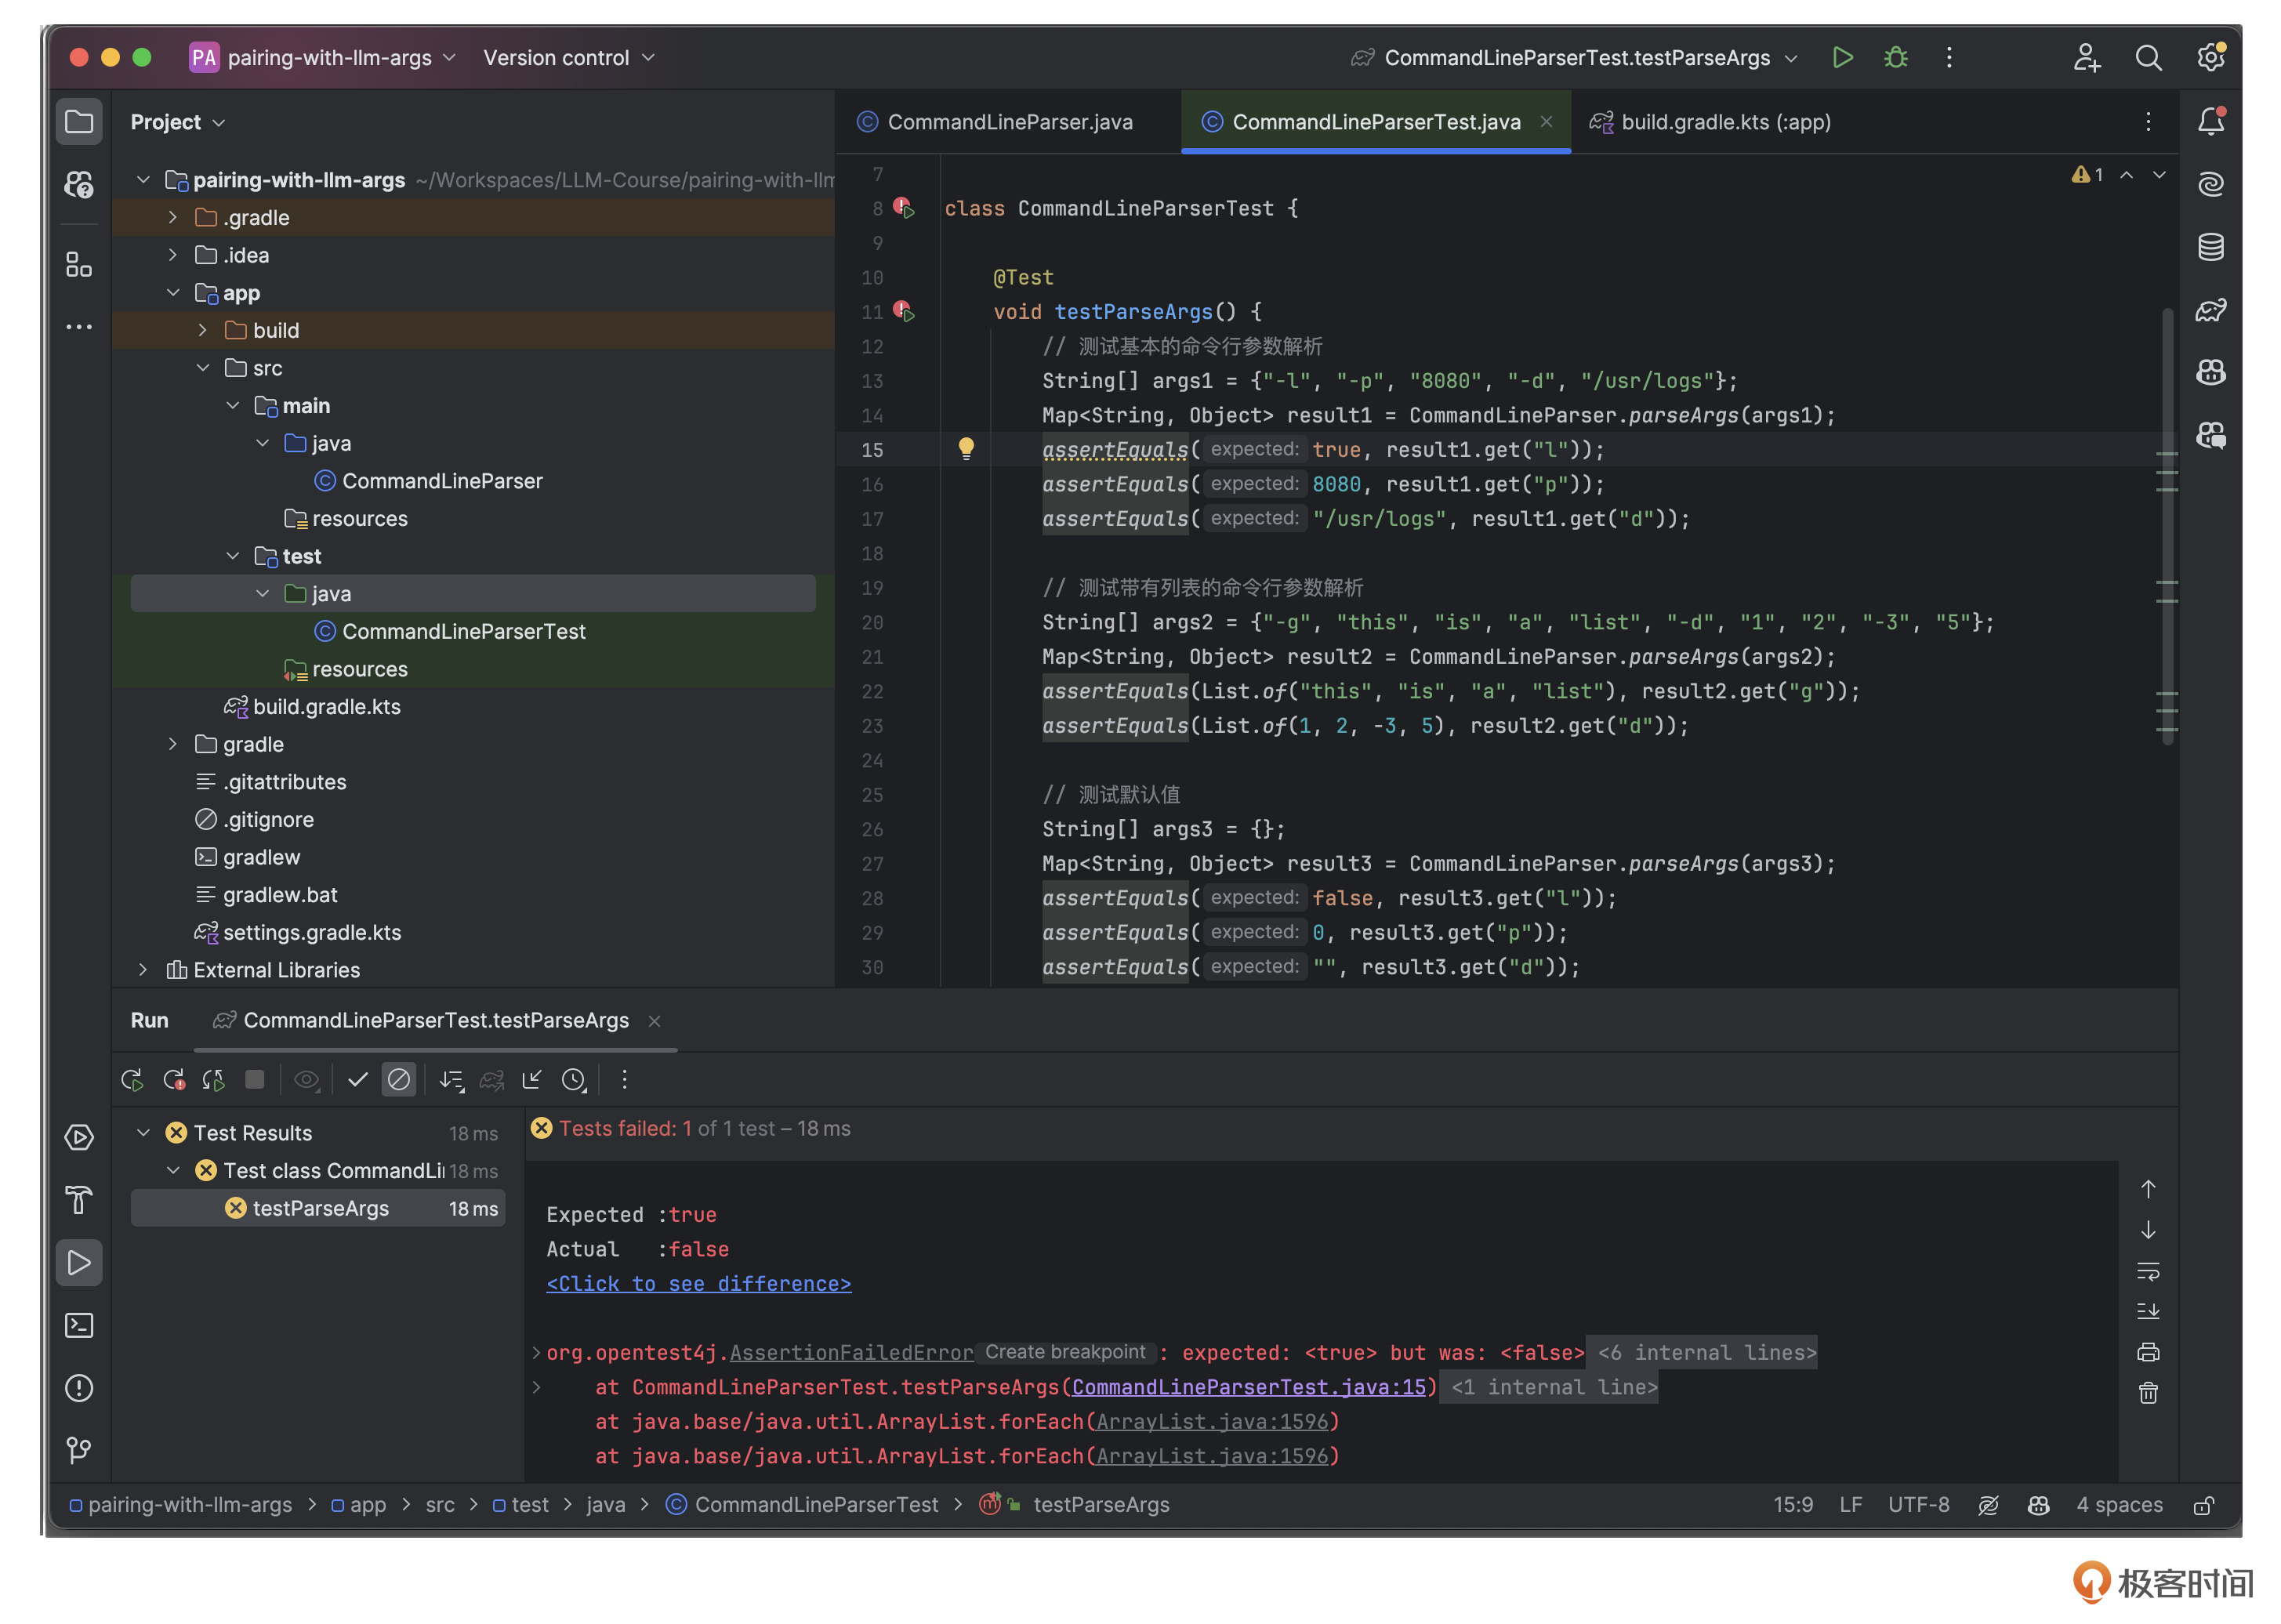
Task: Open the Gradle tool window
Action: pos(2210,310)
